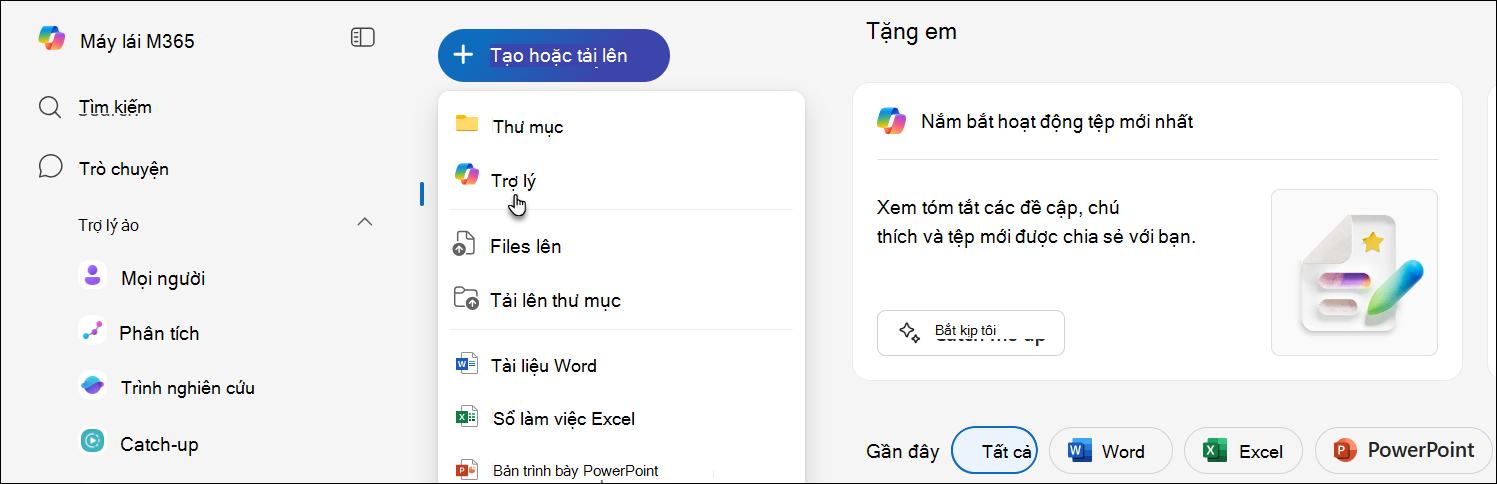Click the Trợ lý ảo section label
Screen dimensions: 1497x484
point(108,225)
